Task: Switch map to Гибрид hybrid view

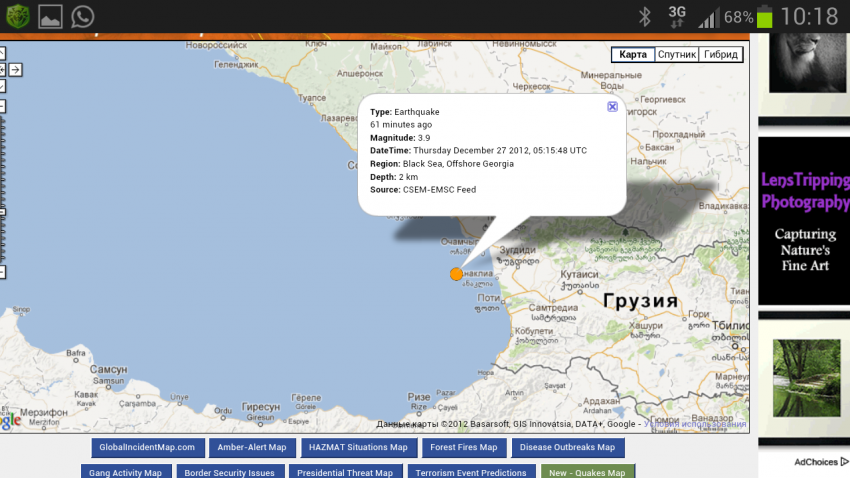Action: point(720,55)
